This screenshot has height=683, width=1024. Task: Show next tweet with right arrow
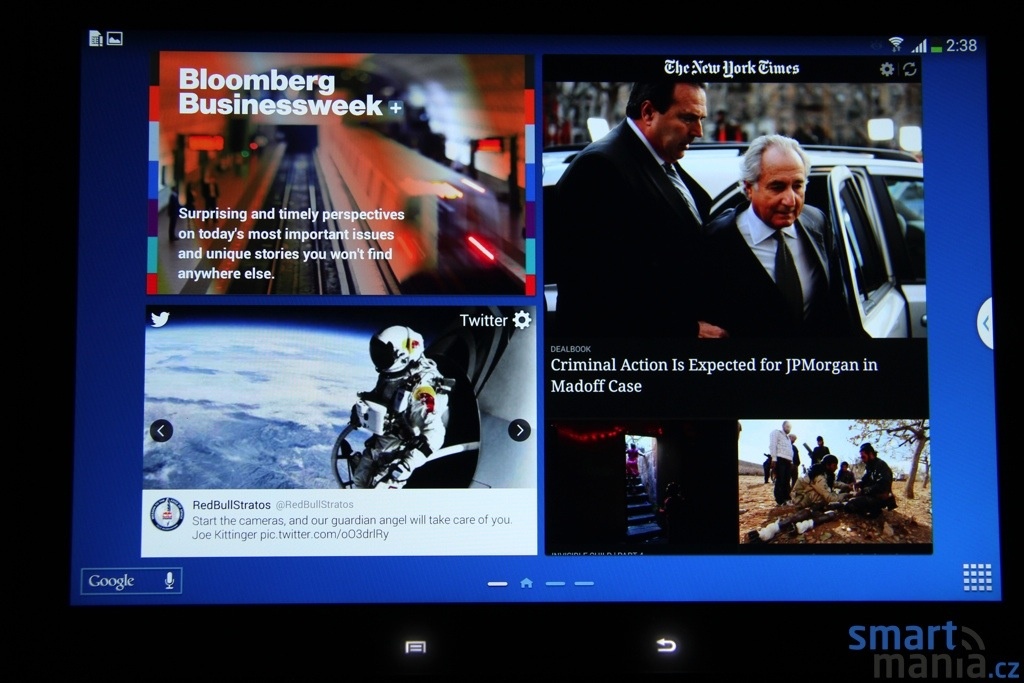point(519,430)
